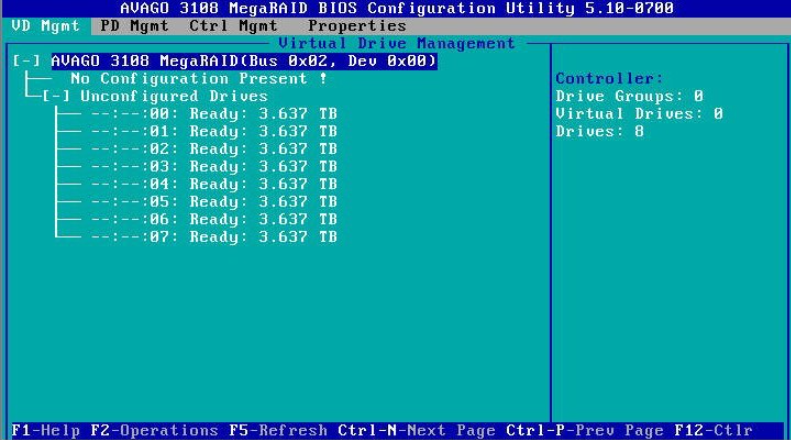The width and height of the screenshot is (791, 440).
Task: Open the PD Mgmt tab
Action: [x=134, y=26]
